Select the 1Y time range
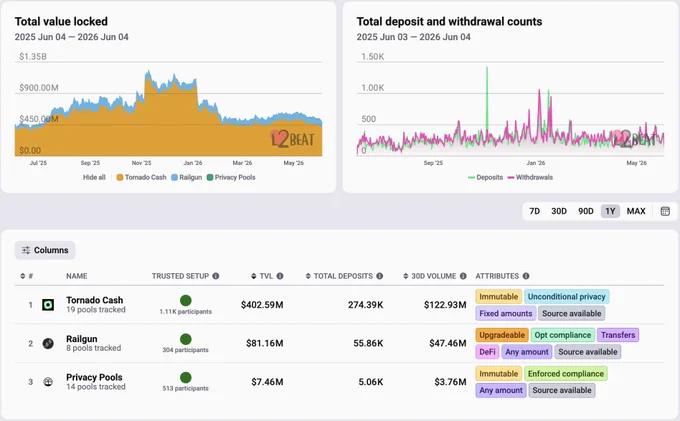Image resolution: width=680 pixels, height=421 pixels. (x=610, y=211)
